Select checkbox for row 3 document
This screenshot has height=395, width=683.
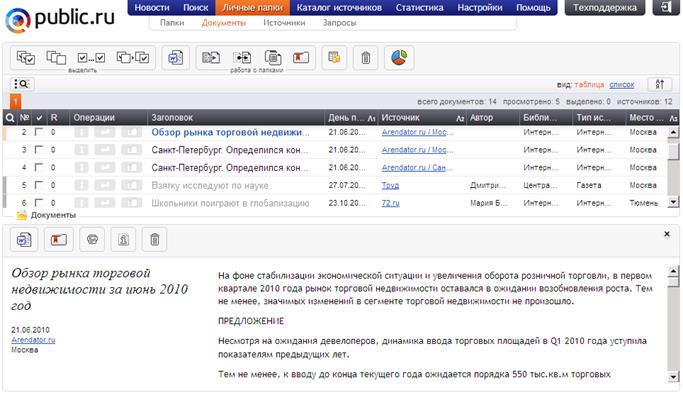coord(39,149)
